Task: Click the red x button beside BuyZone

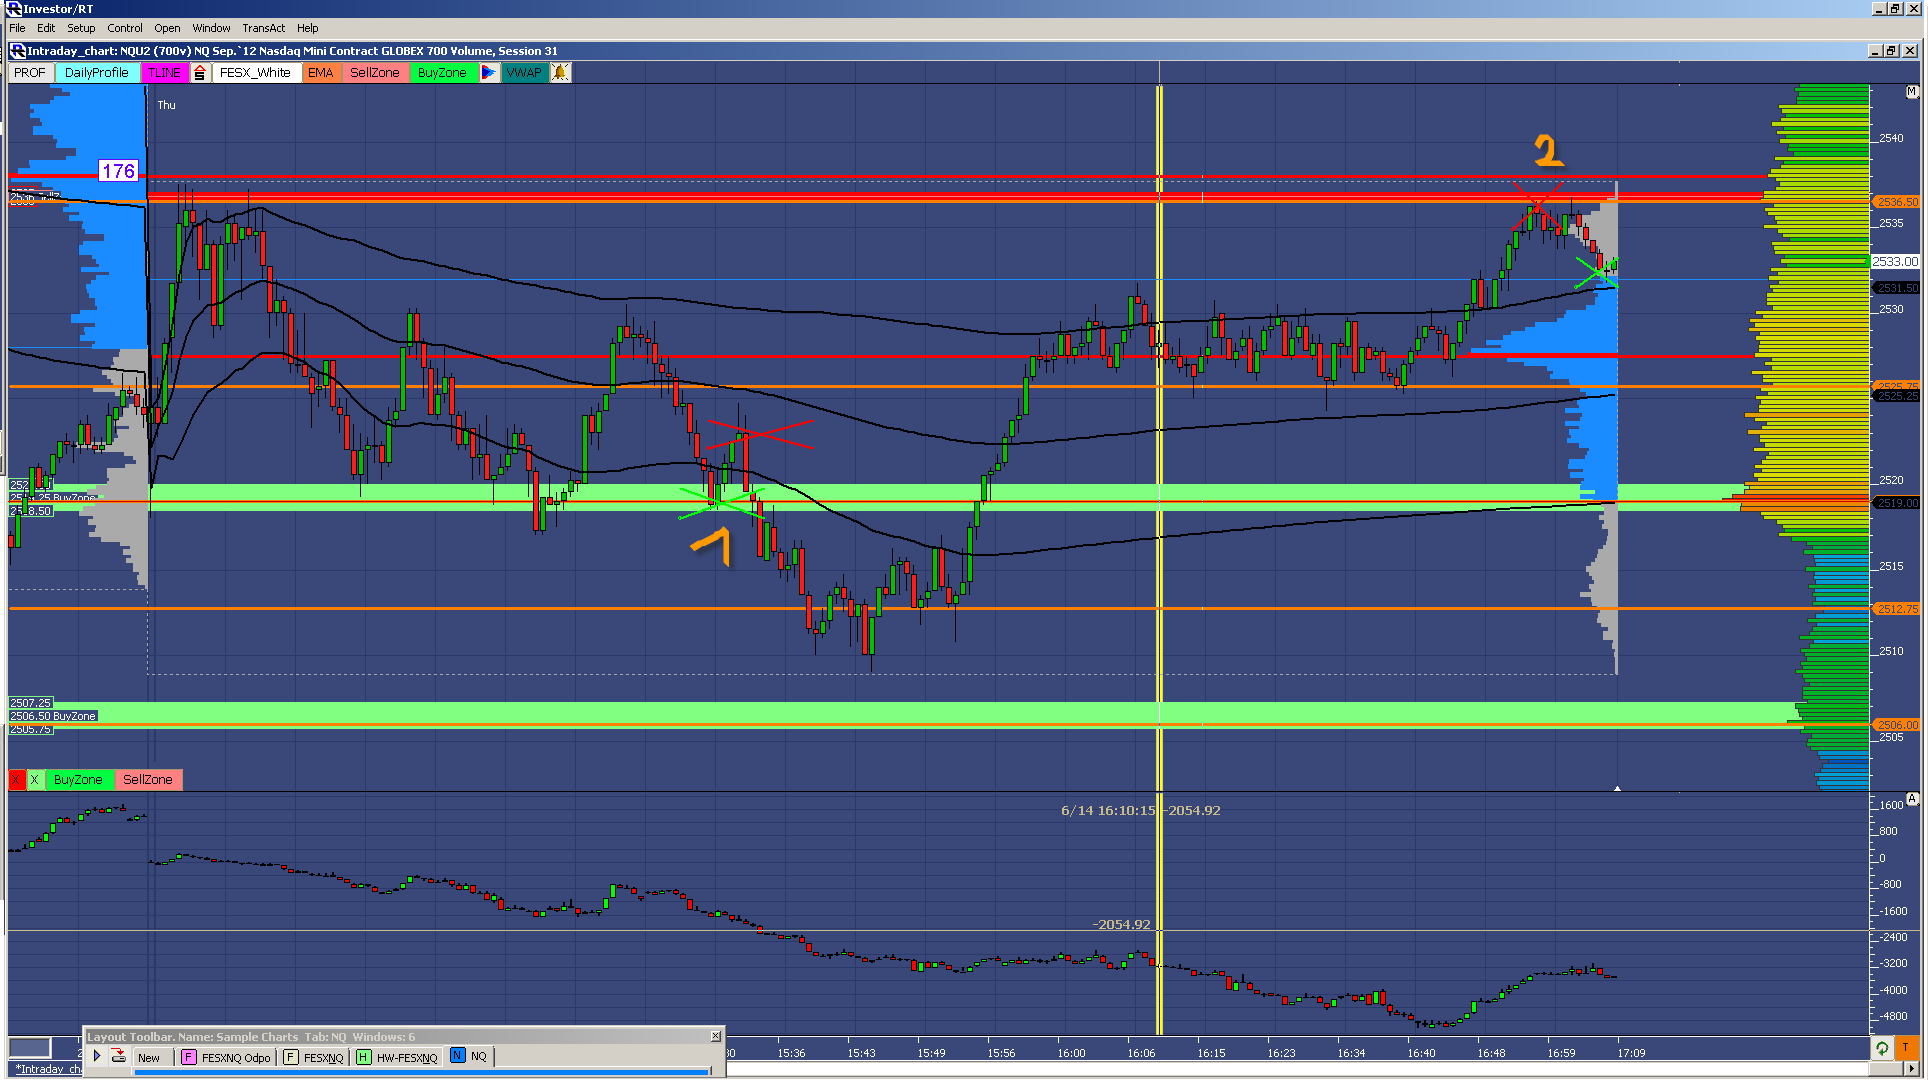Action: (16, 780)
